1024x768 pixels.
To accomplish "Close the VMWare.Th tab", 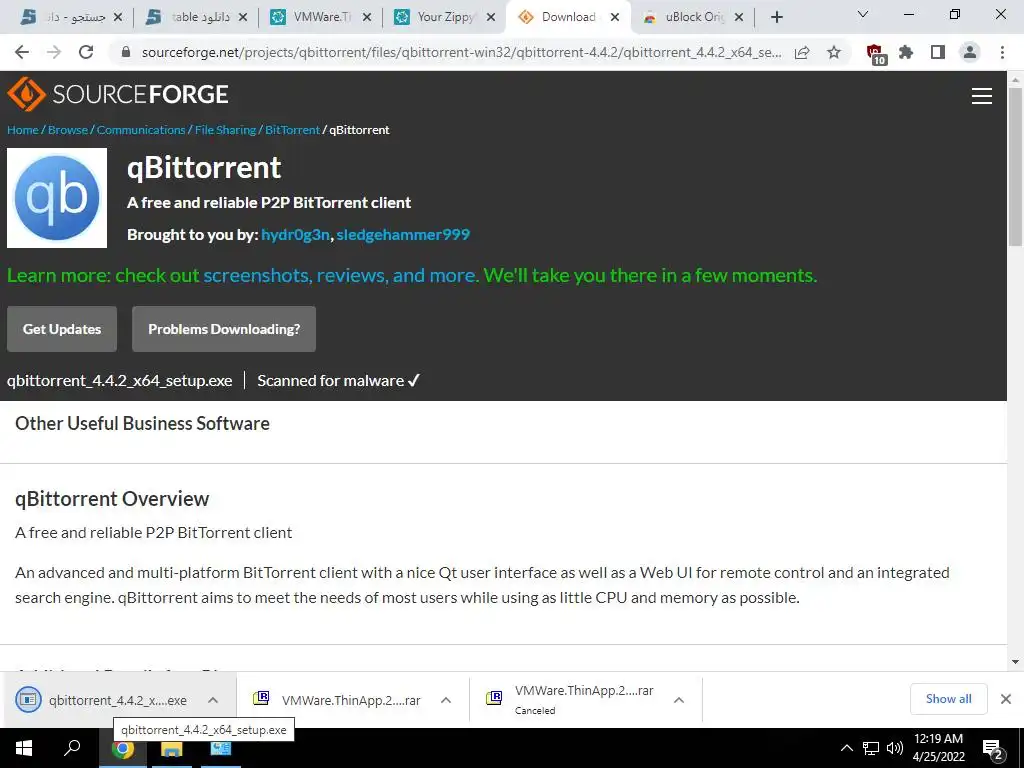I will pos(367,18).
